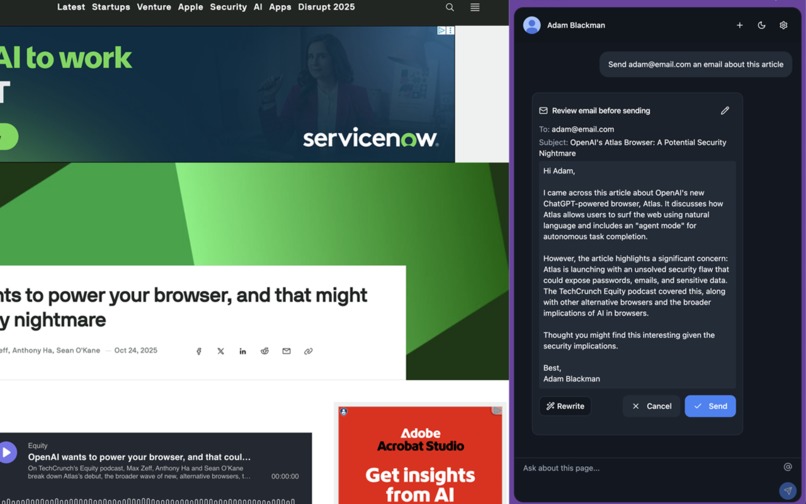Click the 00:00:00 podcast timestamp

point(285,476)
